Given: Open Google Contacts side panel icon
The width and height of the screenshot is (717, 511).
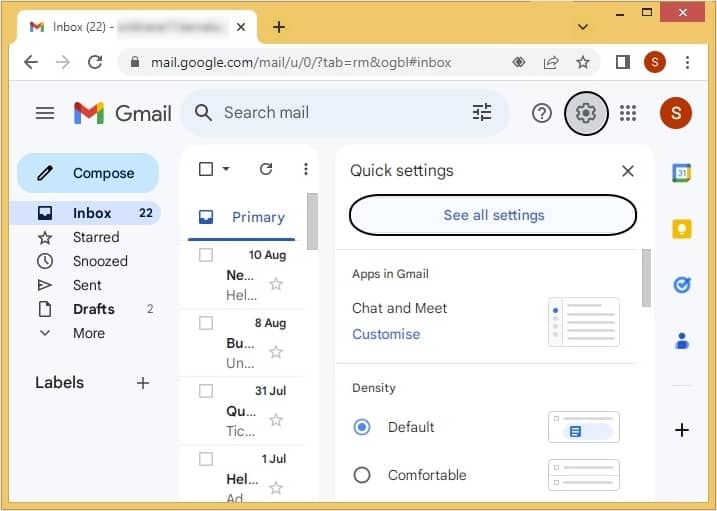Looking at the screenshot, I should 681,341.
